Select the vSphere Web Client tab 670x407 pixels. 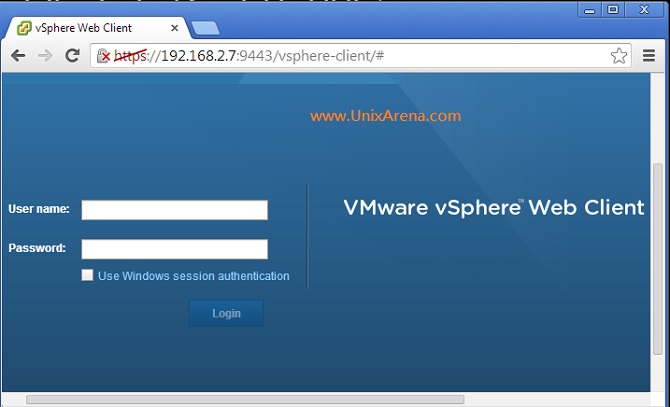tap(96, 28)
